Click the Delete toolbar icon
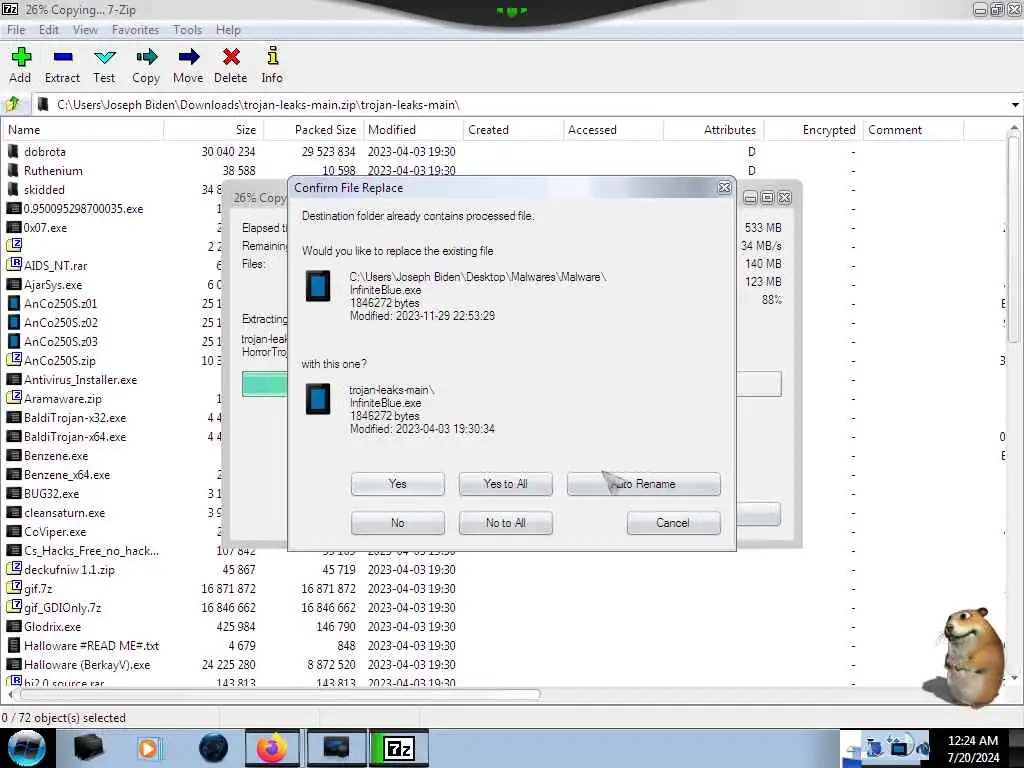The width and height of the screenshot is (1024, 768). pos(231,57)
